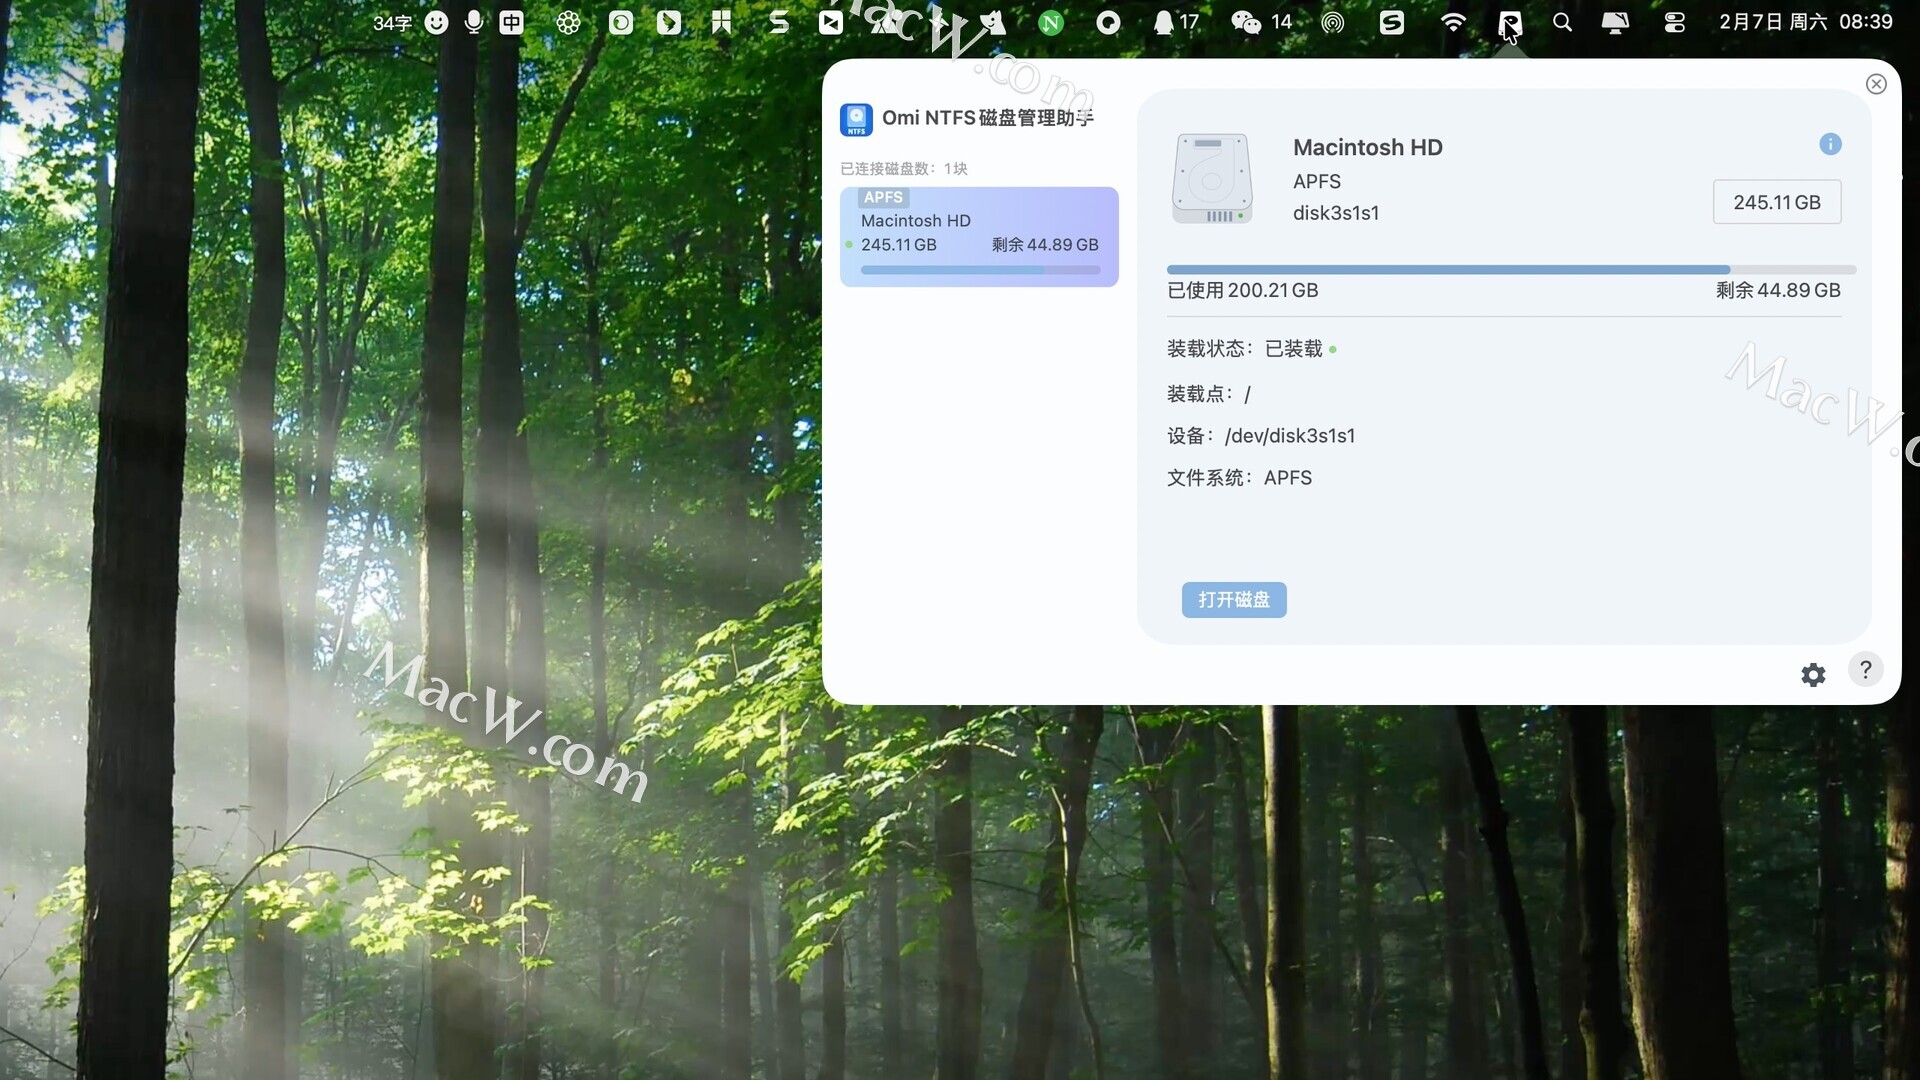Toggle the Chinese input method indicator

[511, 22]
